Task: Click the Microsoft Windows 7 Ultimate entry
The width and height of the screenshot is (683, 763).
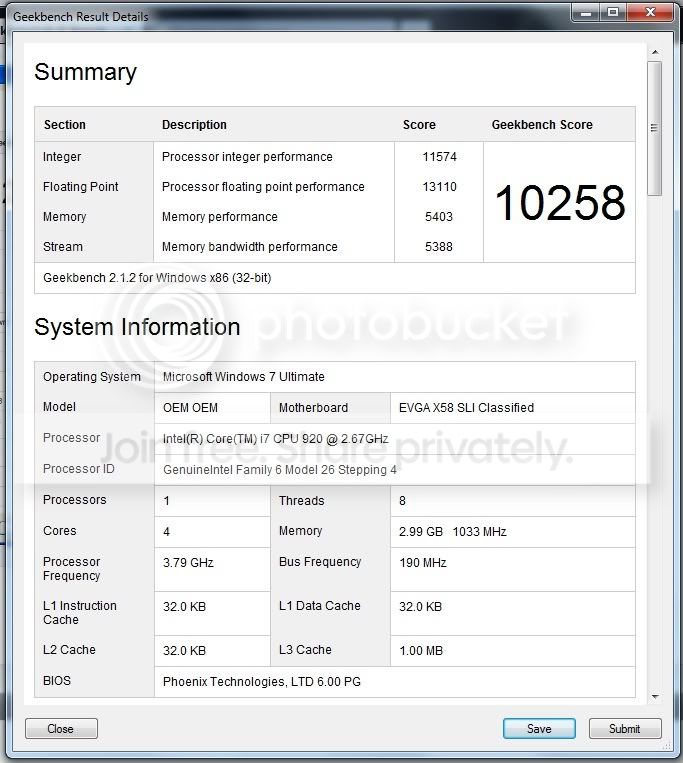Action: (x=243, y=377)
